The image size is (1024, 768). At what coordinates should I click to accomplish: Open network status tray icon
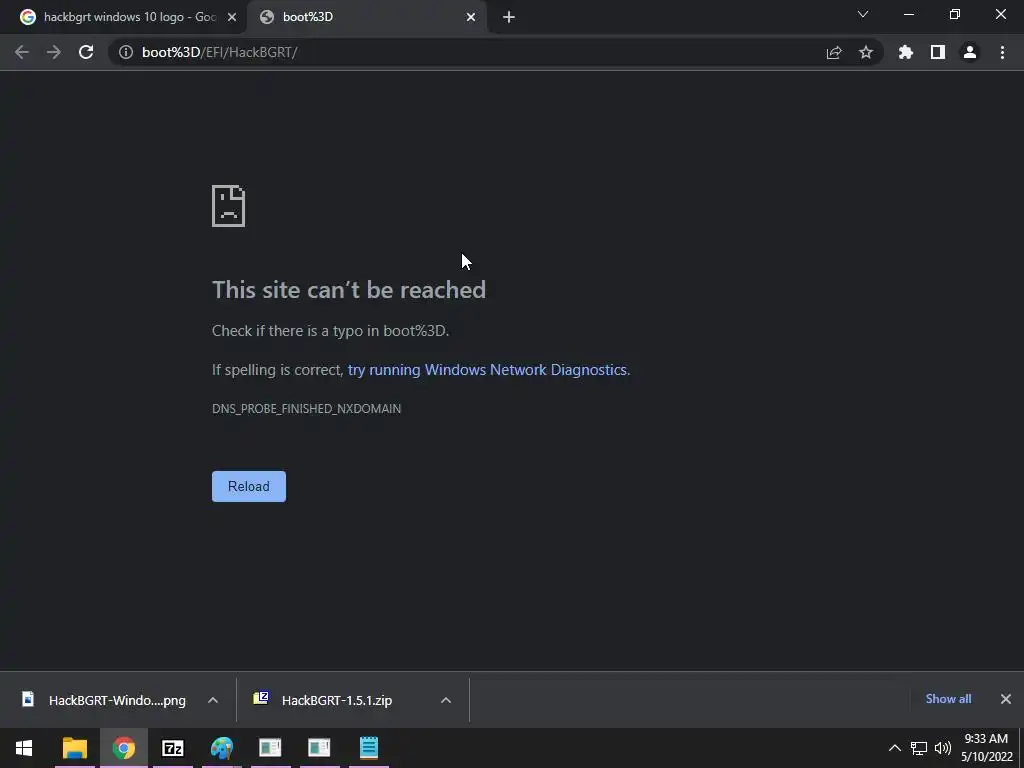click(x=919, y=748)
